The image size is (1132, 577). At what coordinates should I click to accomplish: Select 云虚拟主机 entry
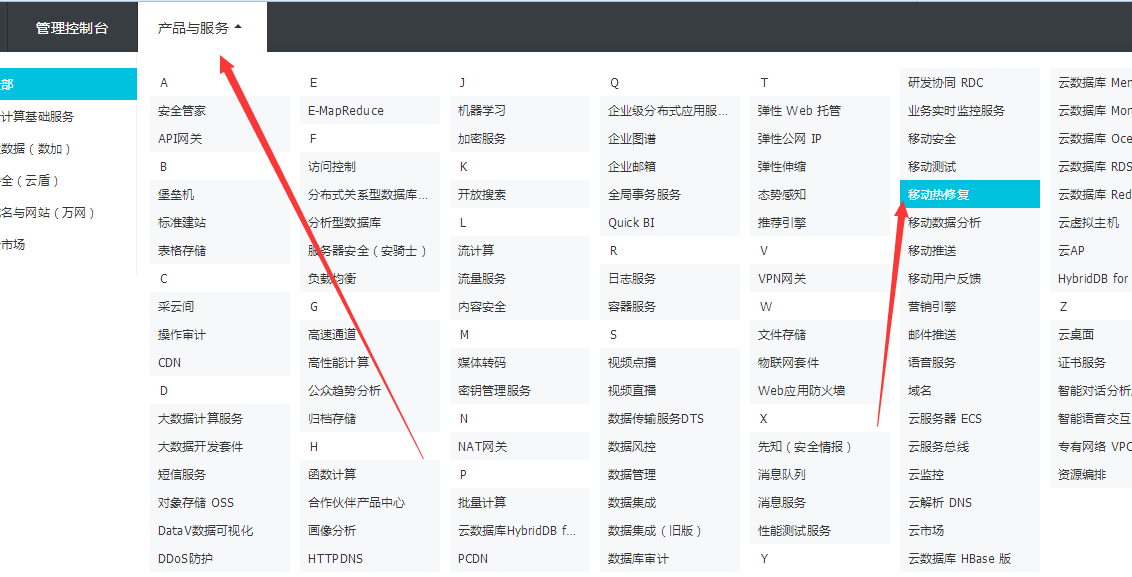point(1091,222)
